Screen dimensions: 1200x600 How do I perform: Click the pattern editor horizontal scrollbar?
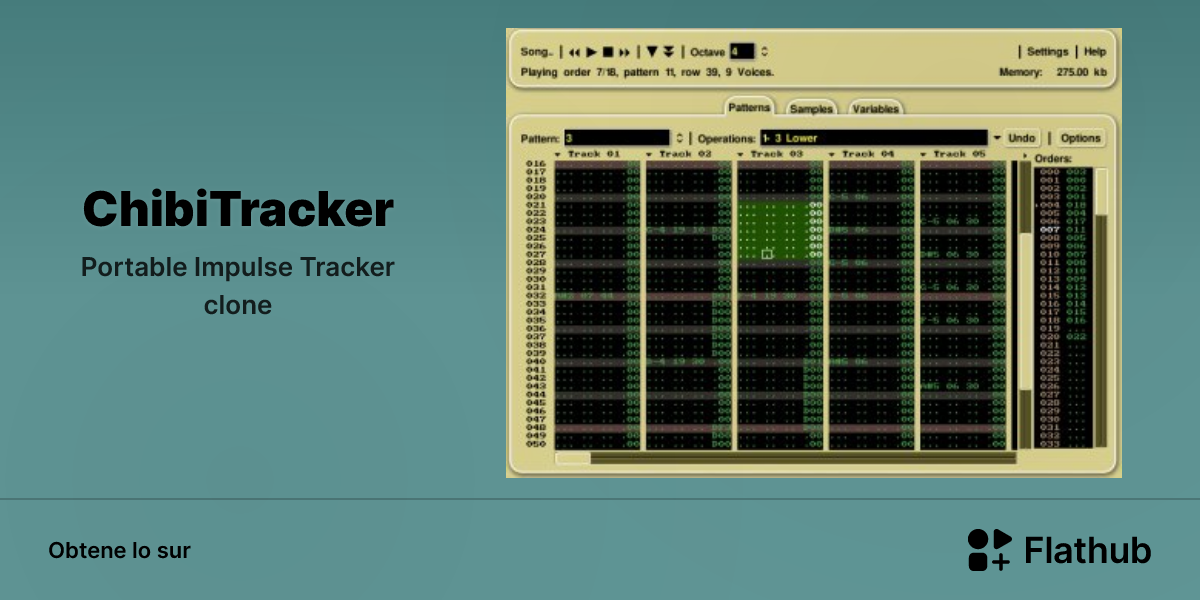(785, 458)
